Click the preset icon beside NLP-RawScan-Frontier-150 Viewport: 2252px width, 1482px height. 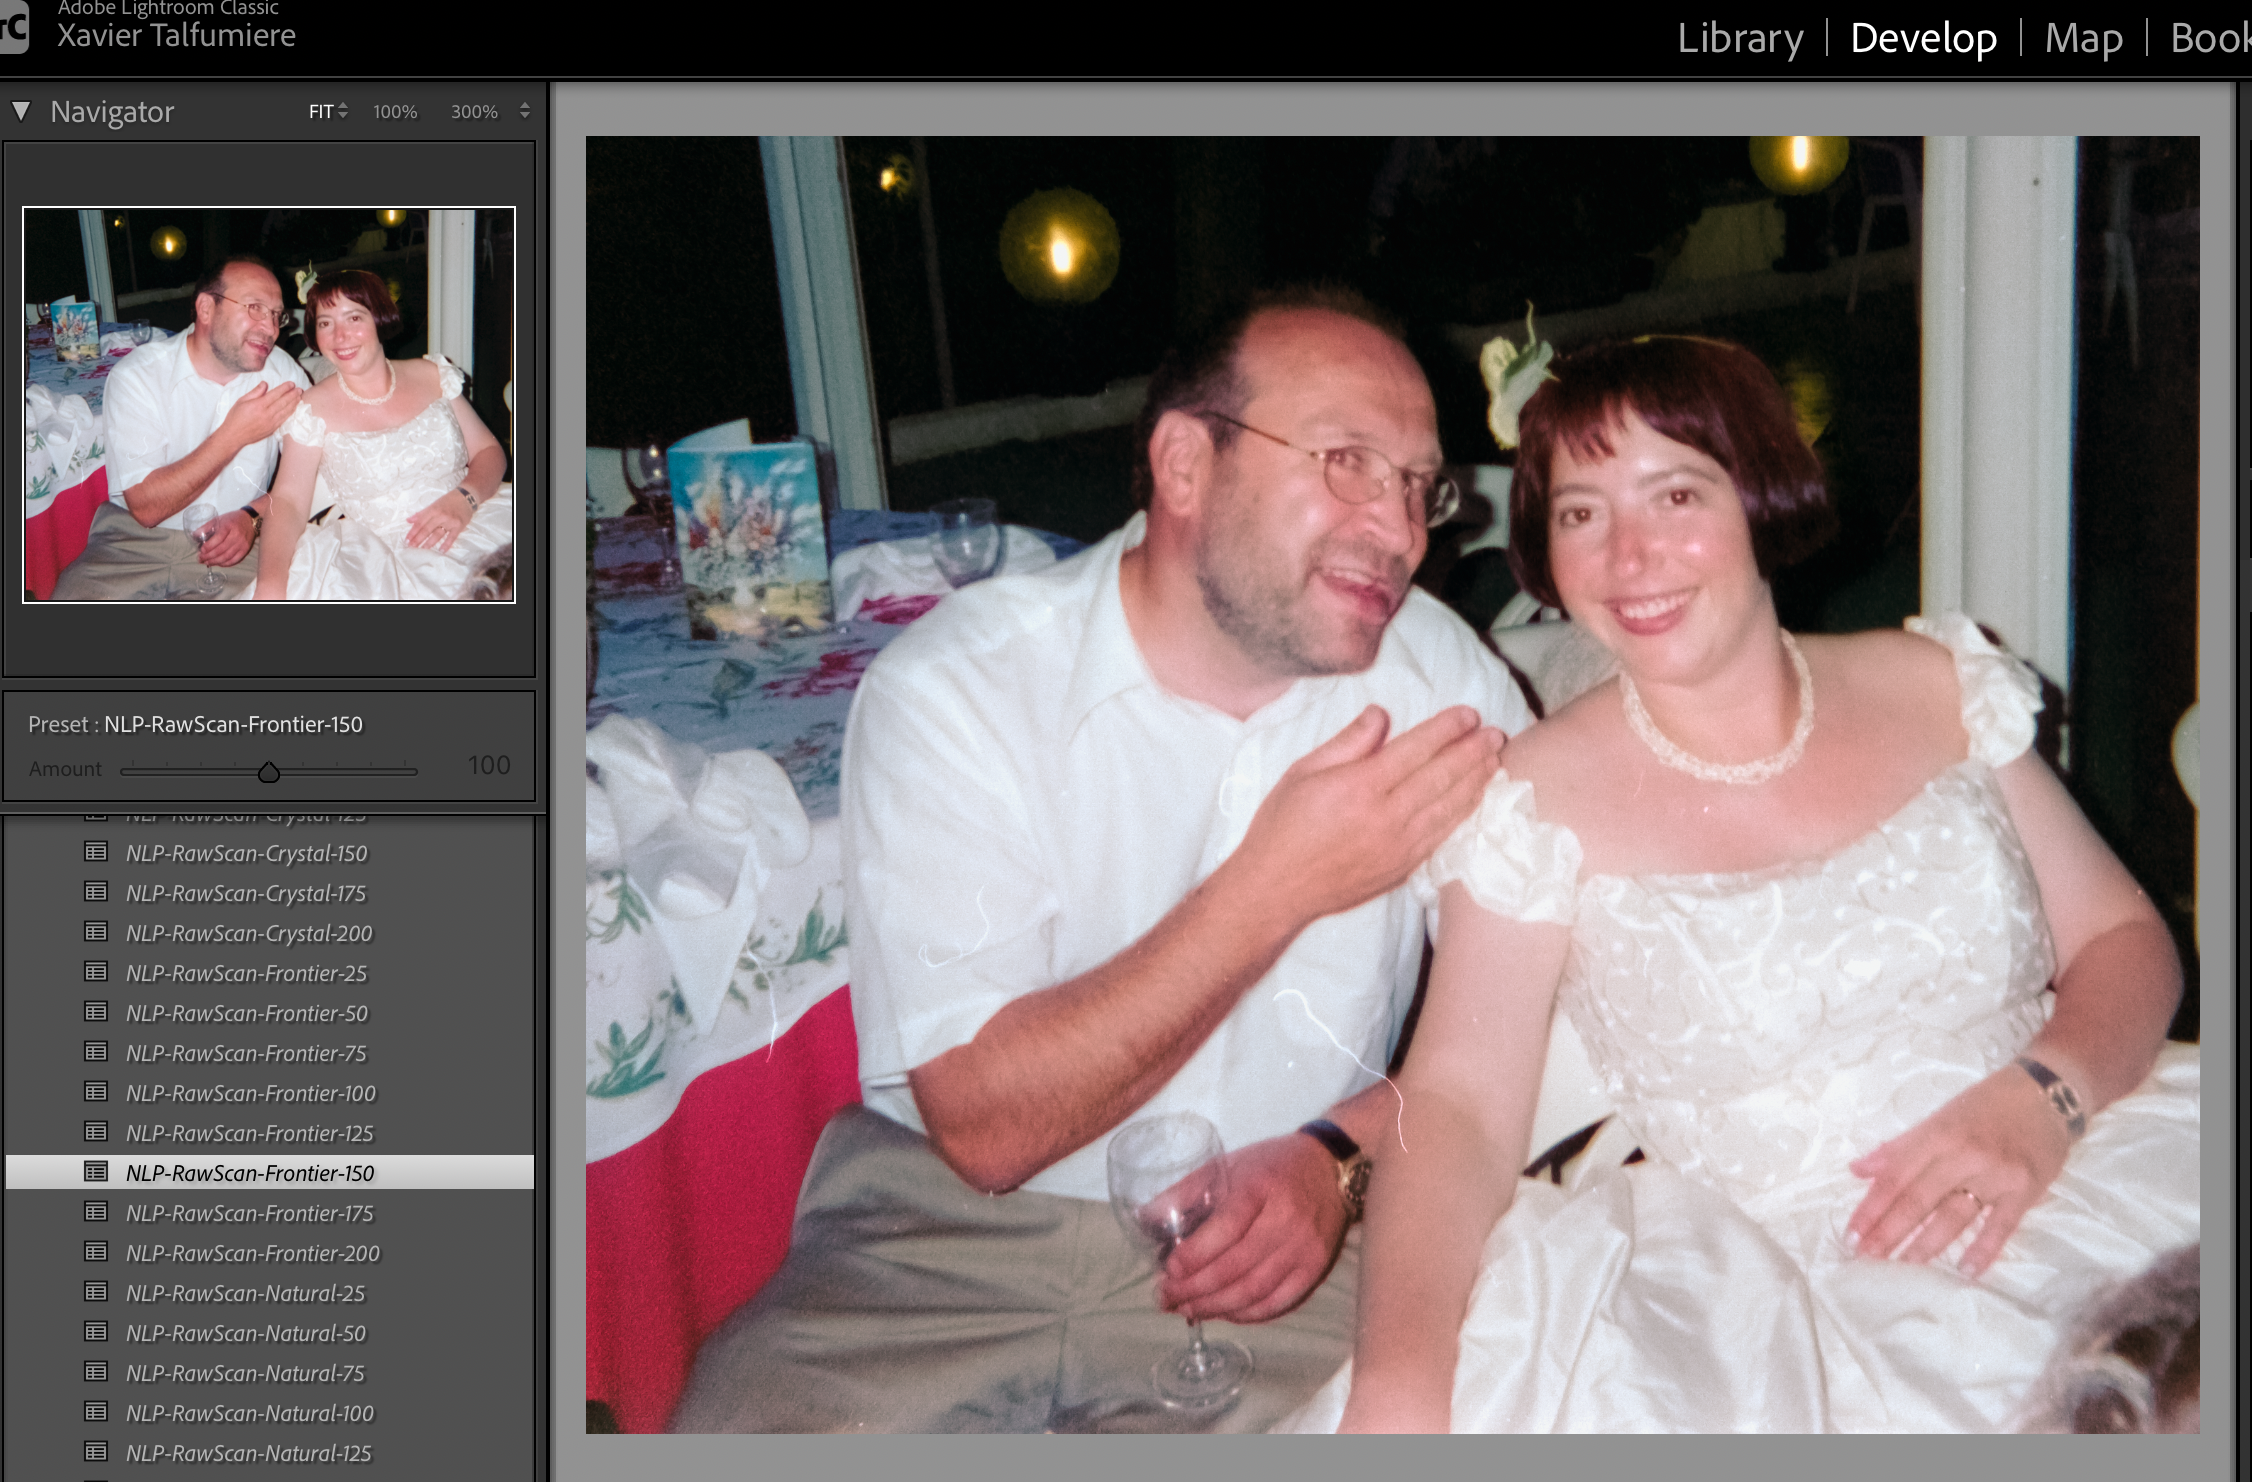pyautogui.click(x=96, y=1172)
